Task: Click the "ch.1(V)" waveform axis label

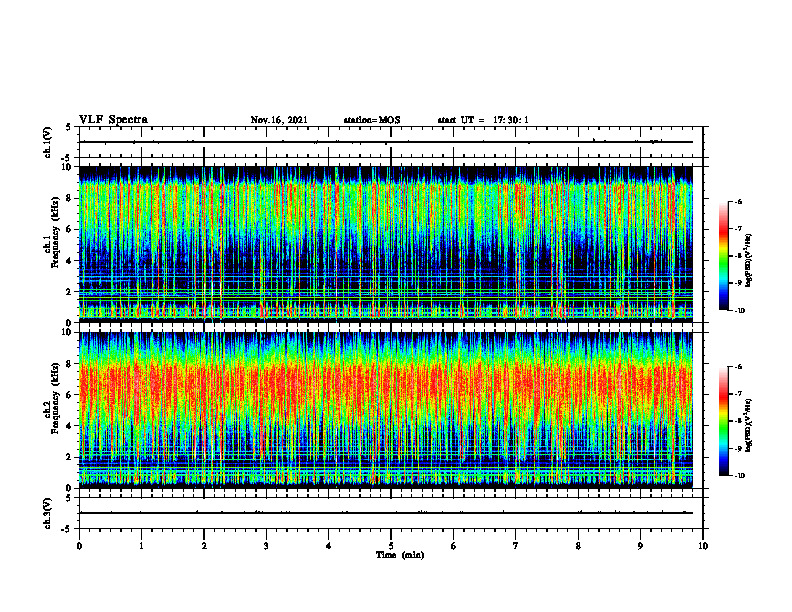Action: (48, 142)
